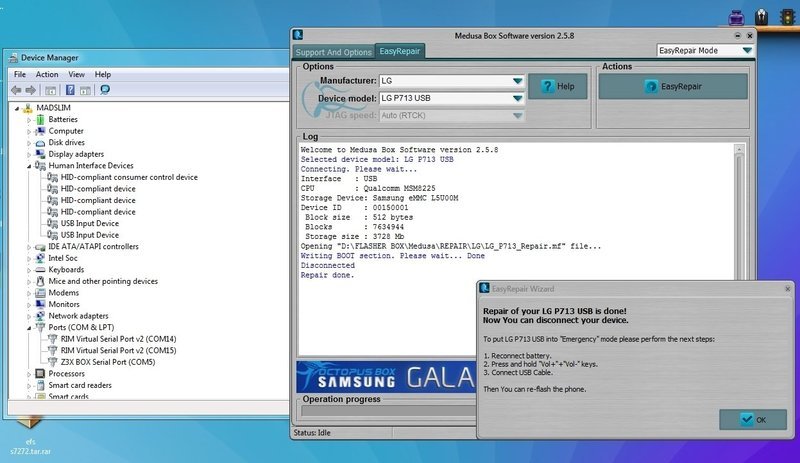Open the View menu in Device Manager

coord(77,75)
